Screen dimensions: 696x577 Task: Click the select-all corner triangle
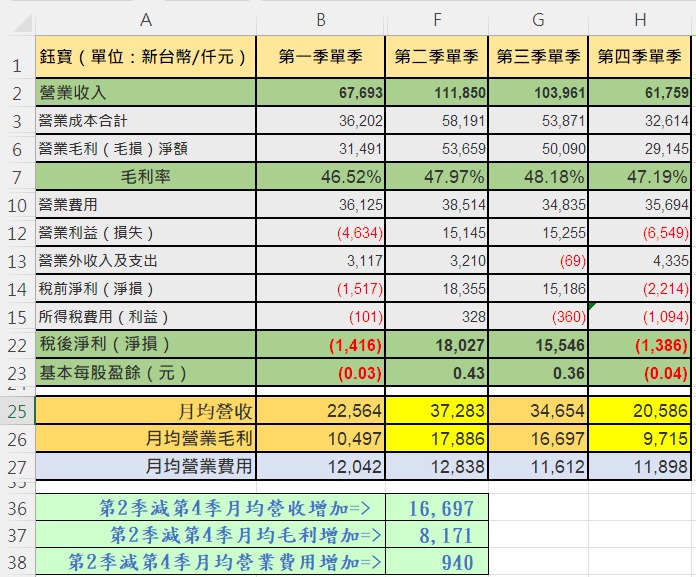pos(23,23)
